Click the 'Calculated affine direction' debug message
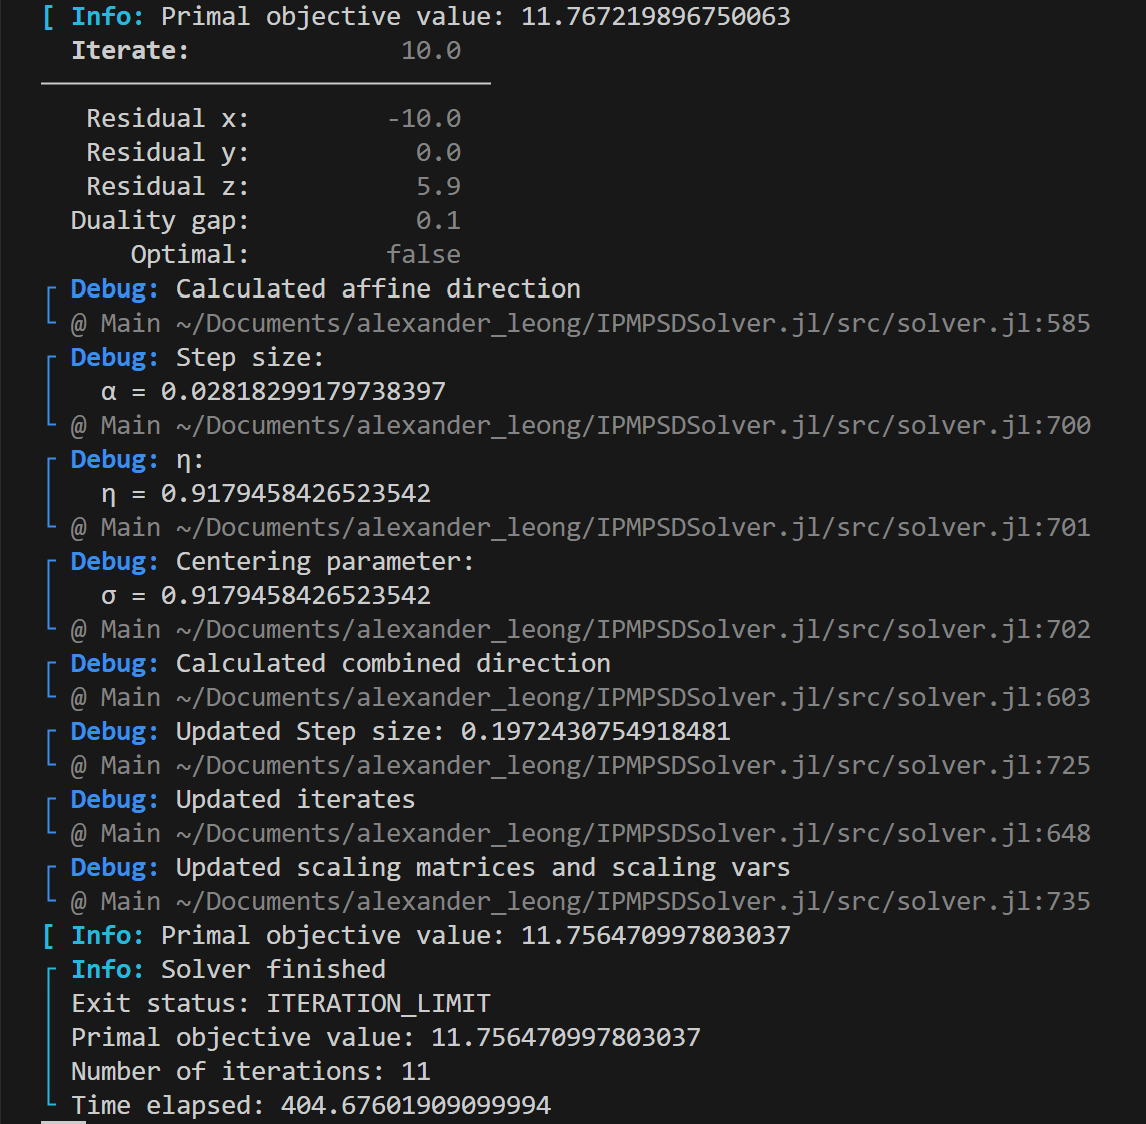The height and width of the screenshot is (1124, 1146). click(x=378, y=289)
